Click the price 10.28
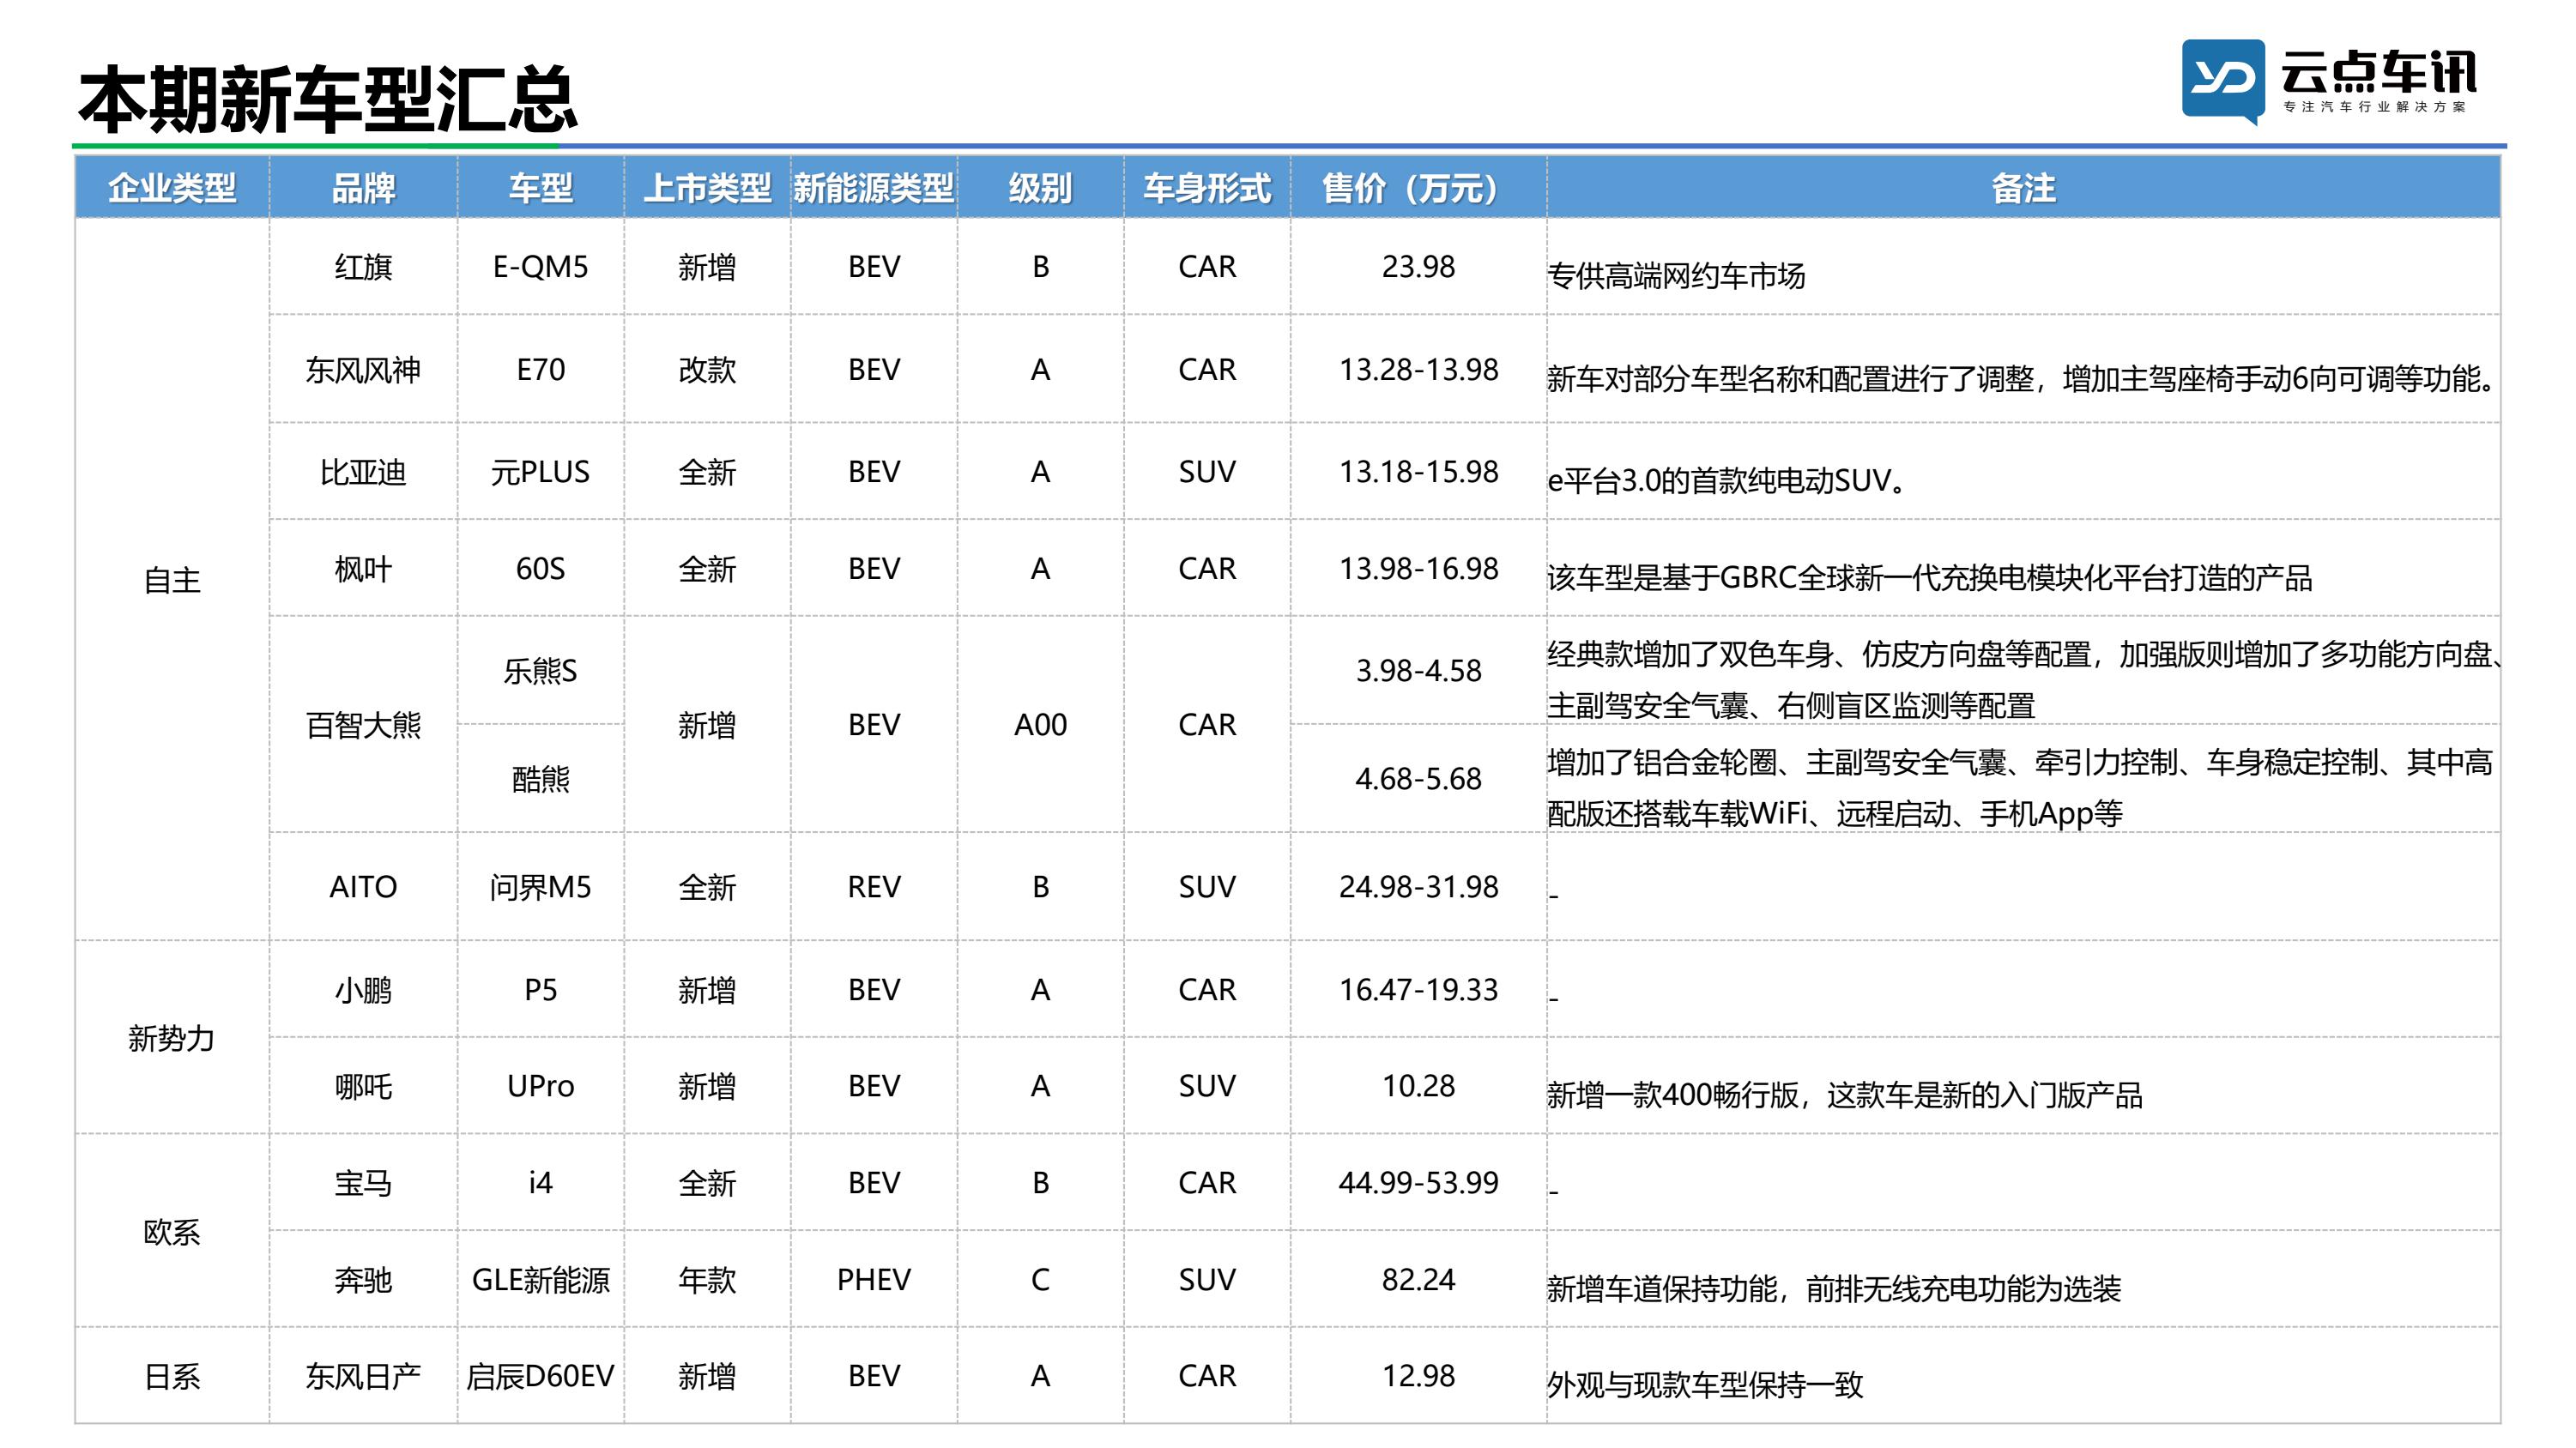The width and height of the screenshot is (2576, 1448). 1418,1086
